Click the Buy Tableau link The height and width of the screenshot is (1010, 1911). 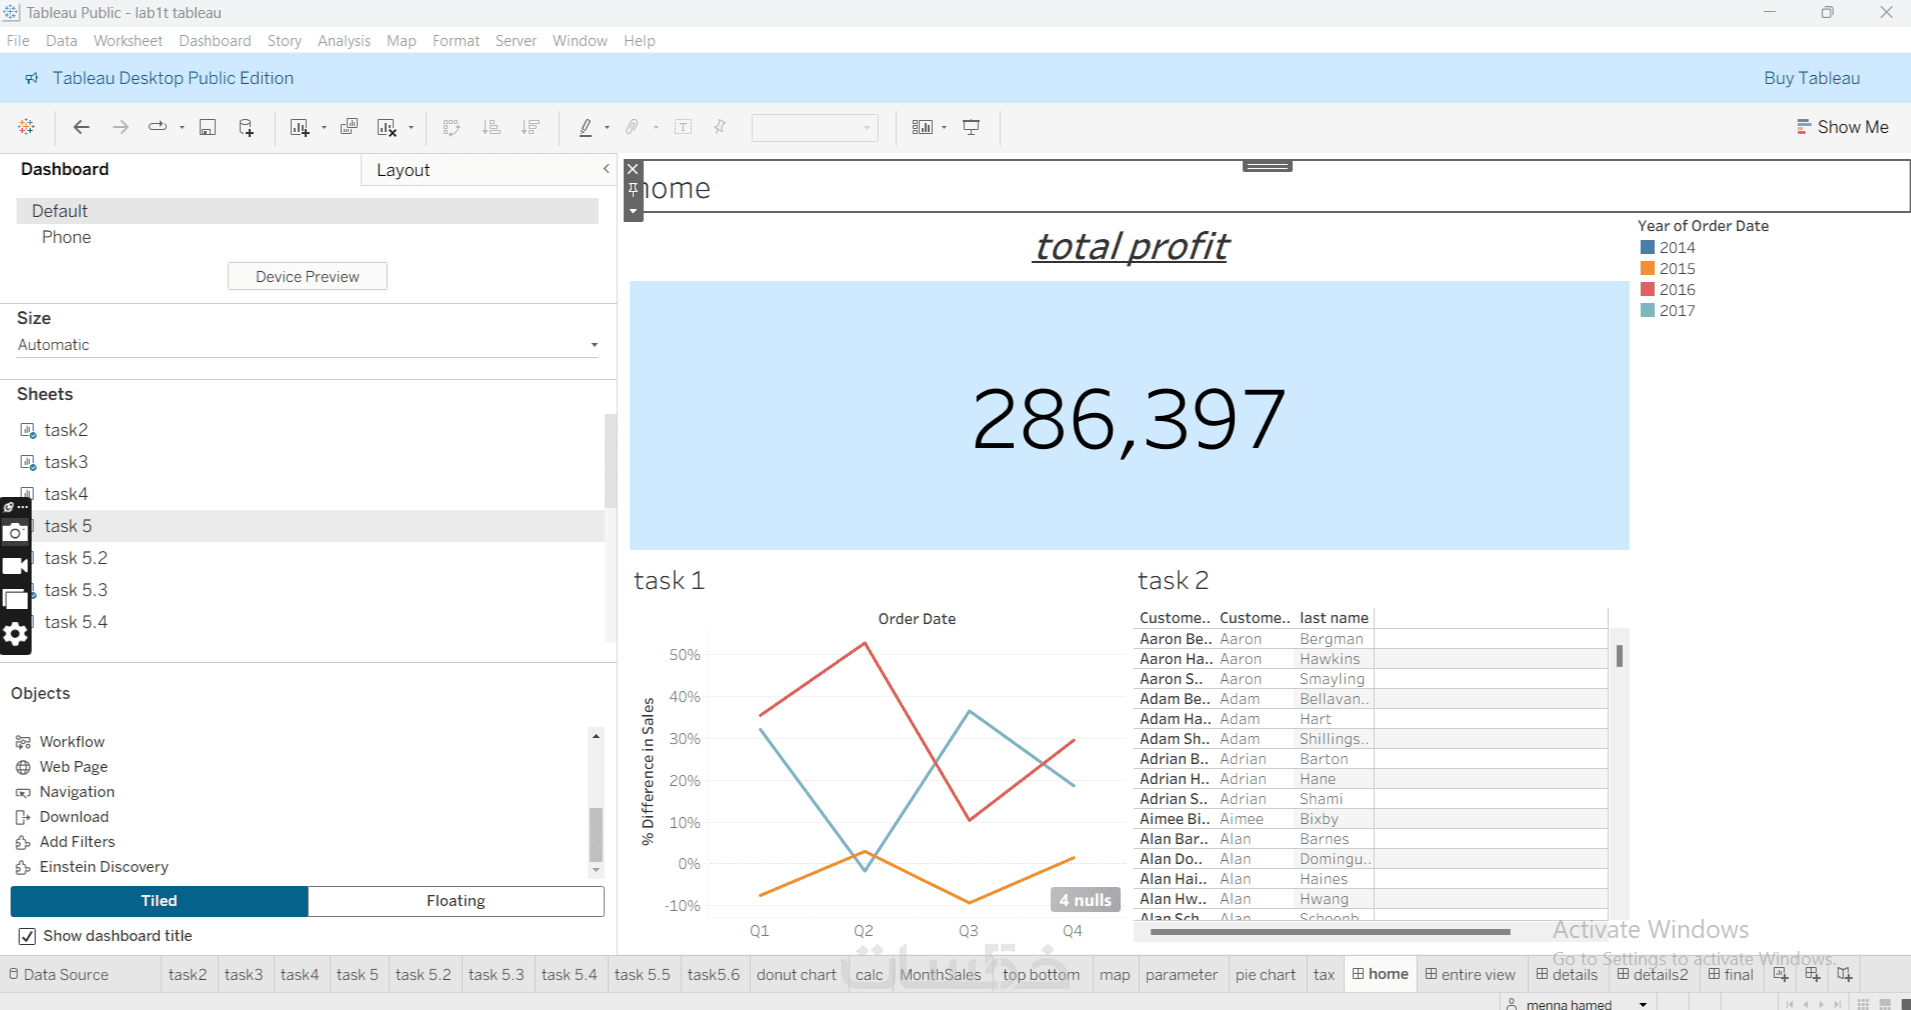click(1811, 78)
